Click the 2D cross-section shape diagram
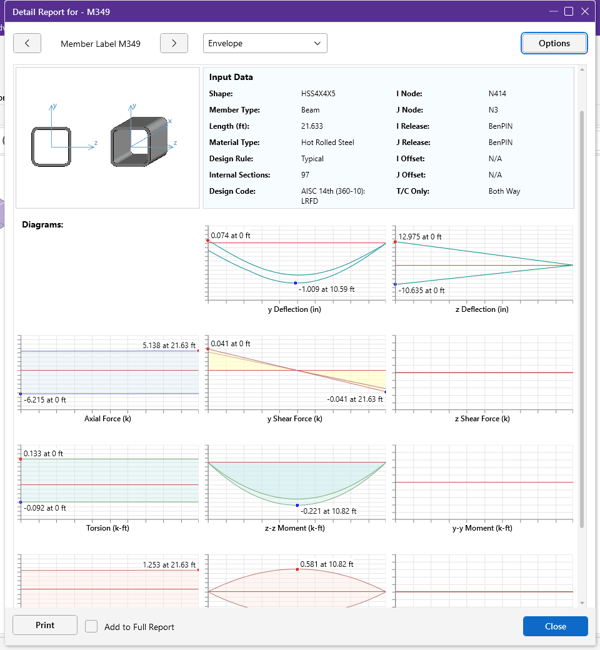 [51, 147]
